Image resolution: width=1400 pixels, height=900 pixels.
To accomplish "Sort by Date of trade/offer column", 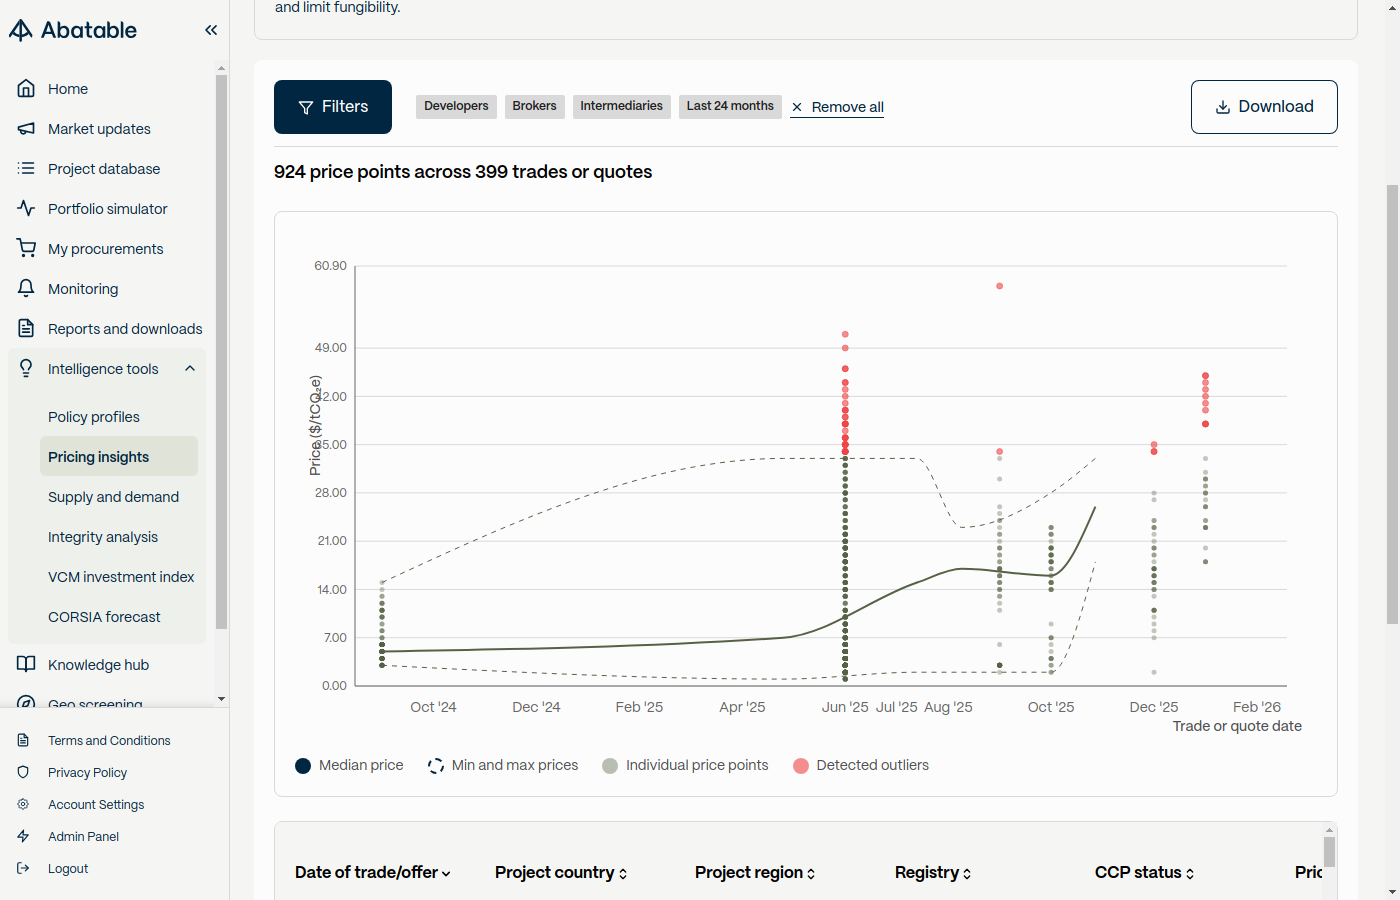I will pos(373,873).
